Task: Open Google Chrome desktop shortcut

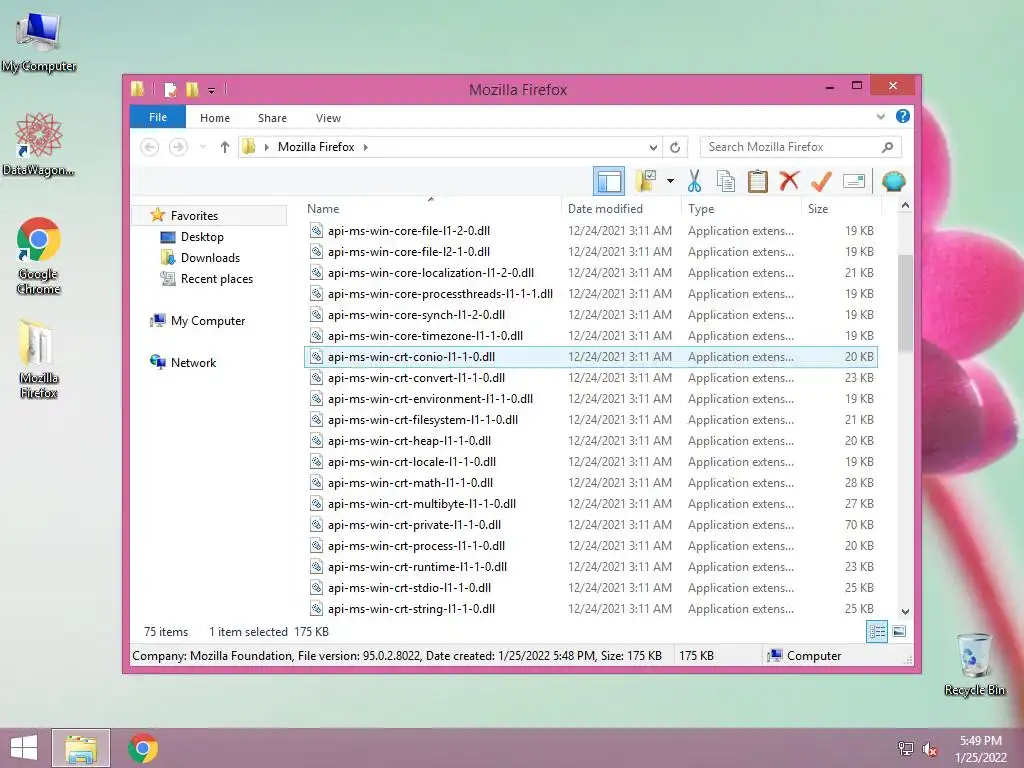Action: 39,255
